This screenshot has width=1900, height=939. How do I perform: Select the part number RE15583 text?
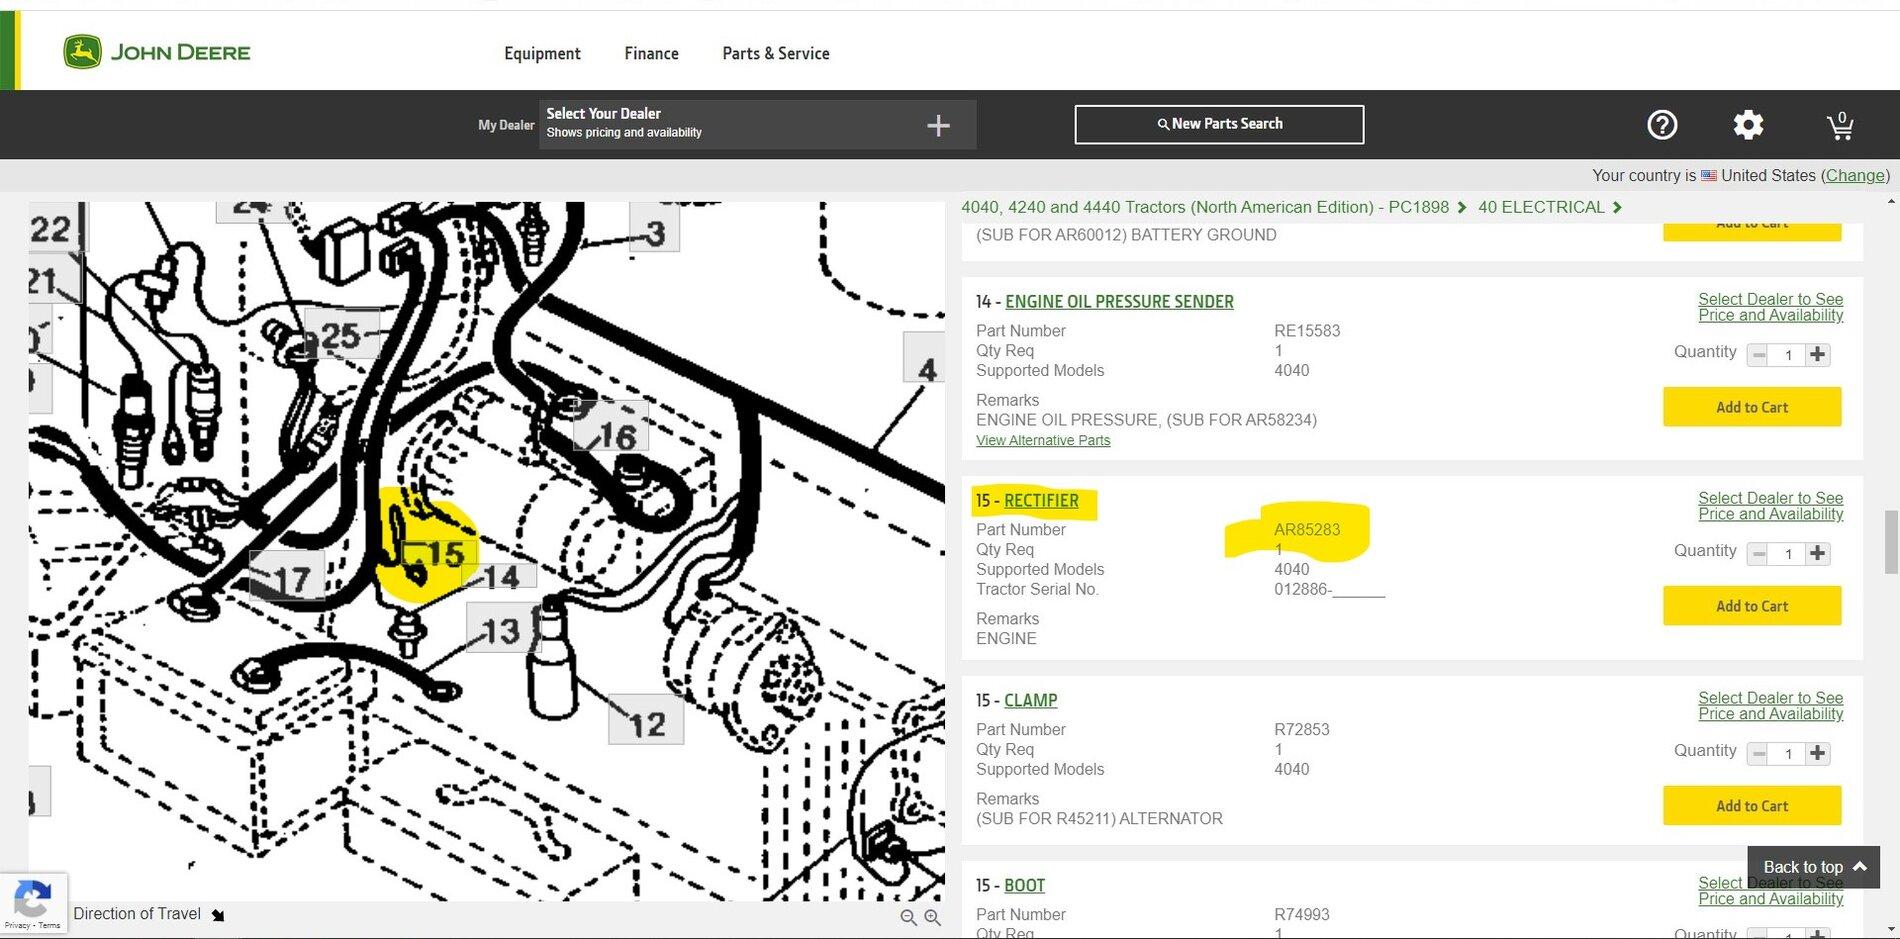coord(1307,331)
